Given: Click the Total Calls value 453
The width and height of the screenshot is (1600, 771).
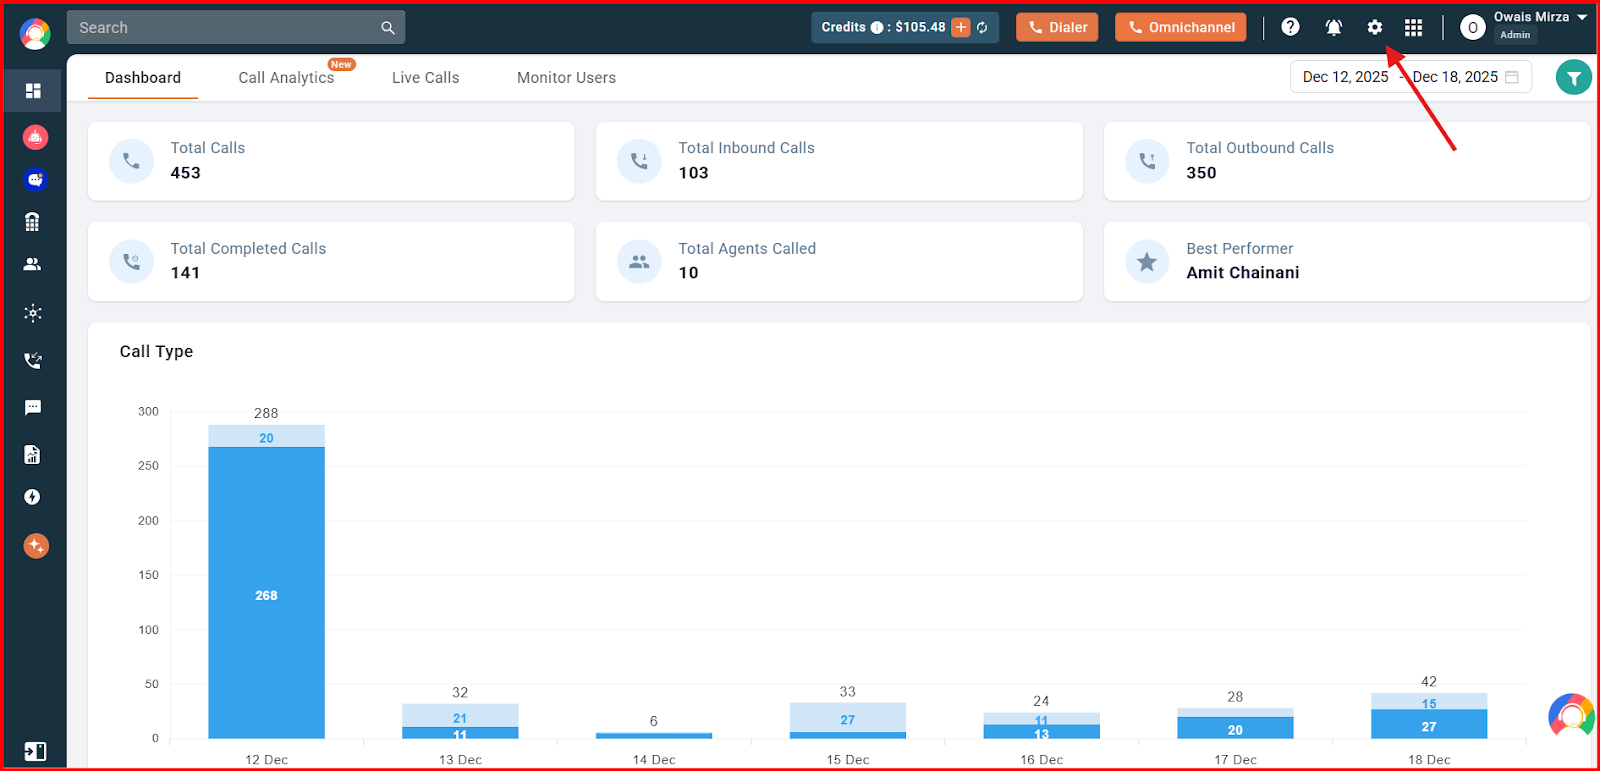Looking at the screenshot, I should (x=185, y=173).
